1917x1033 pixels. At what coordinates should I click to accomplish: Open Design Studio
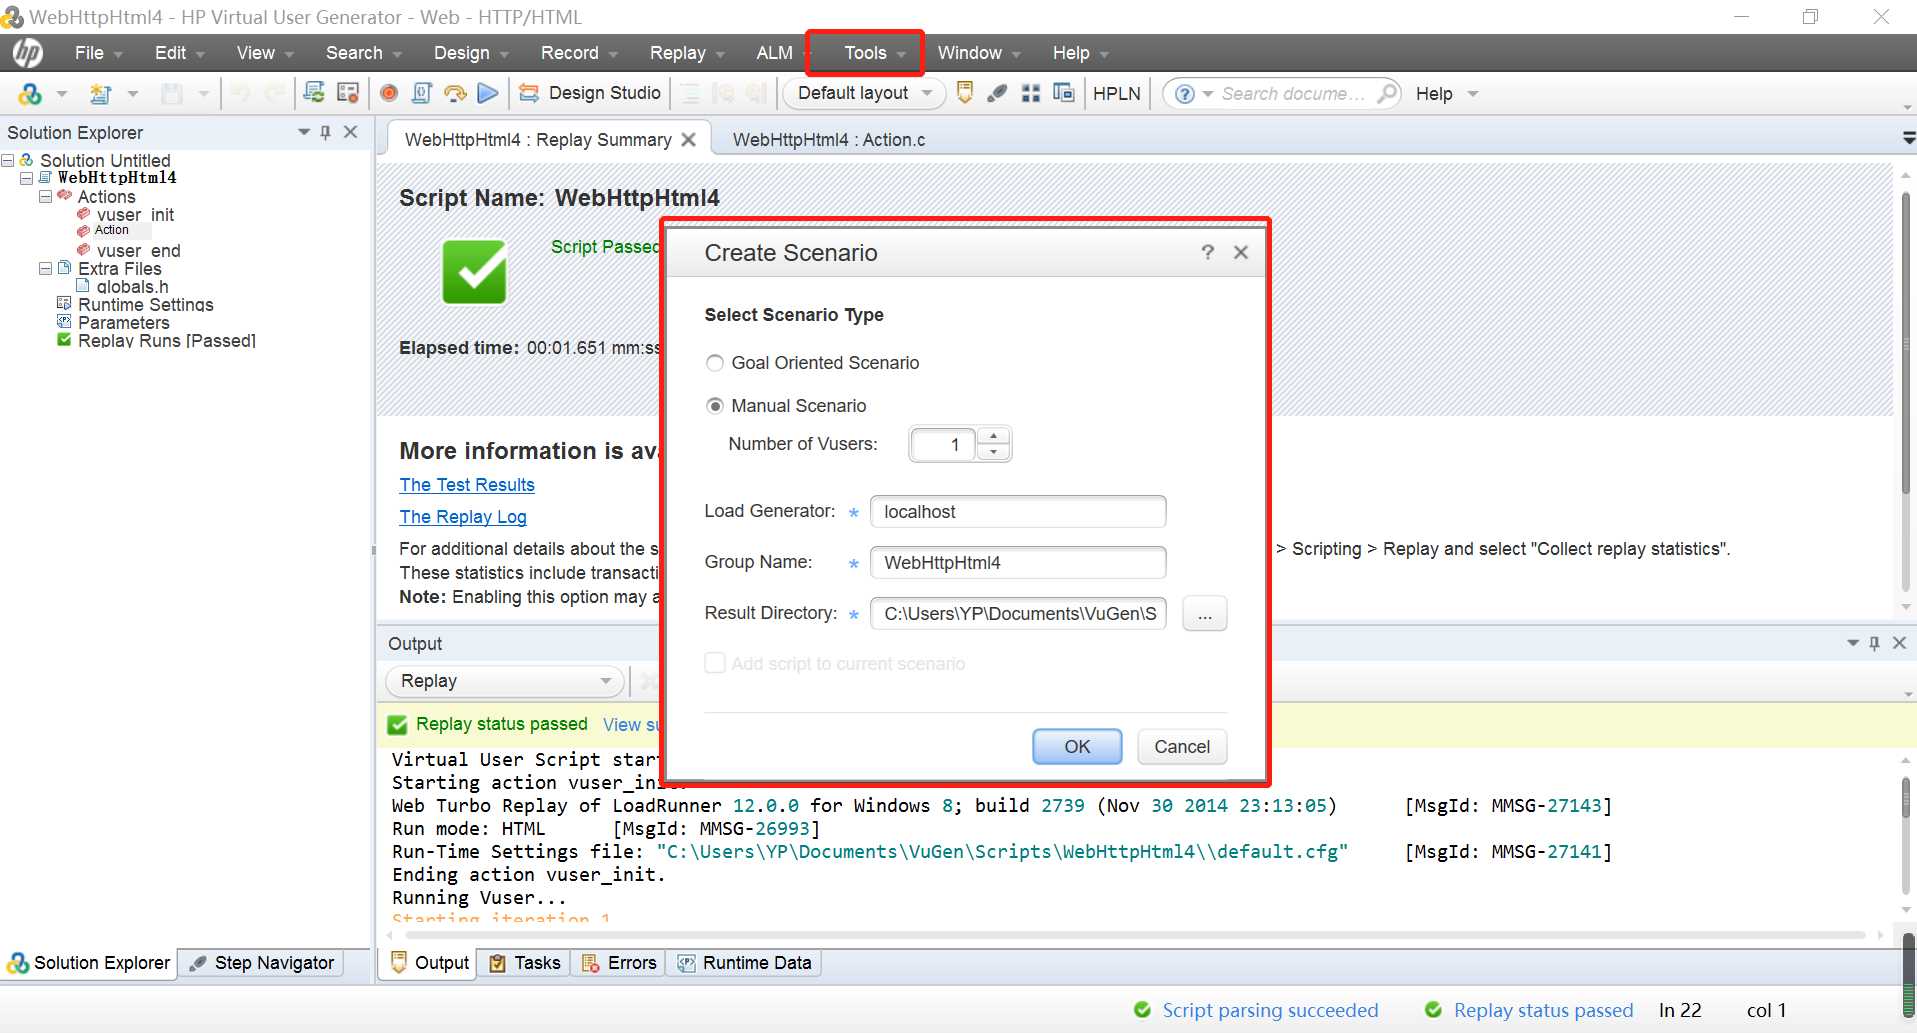(x=590, y=93)
